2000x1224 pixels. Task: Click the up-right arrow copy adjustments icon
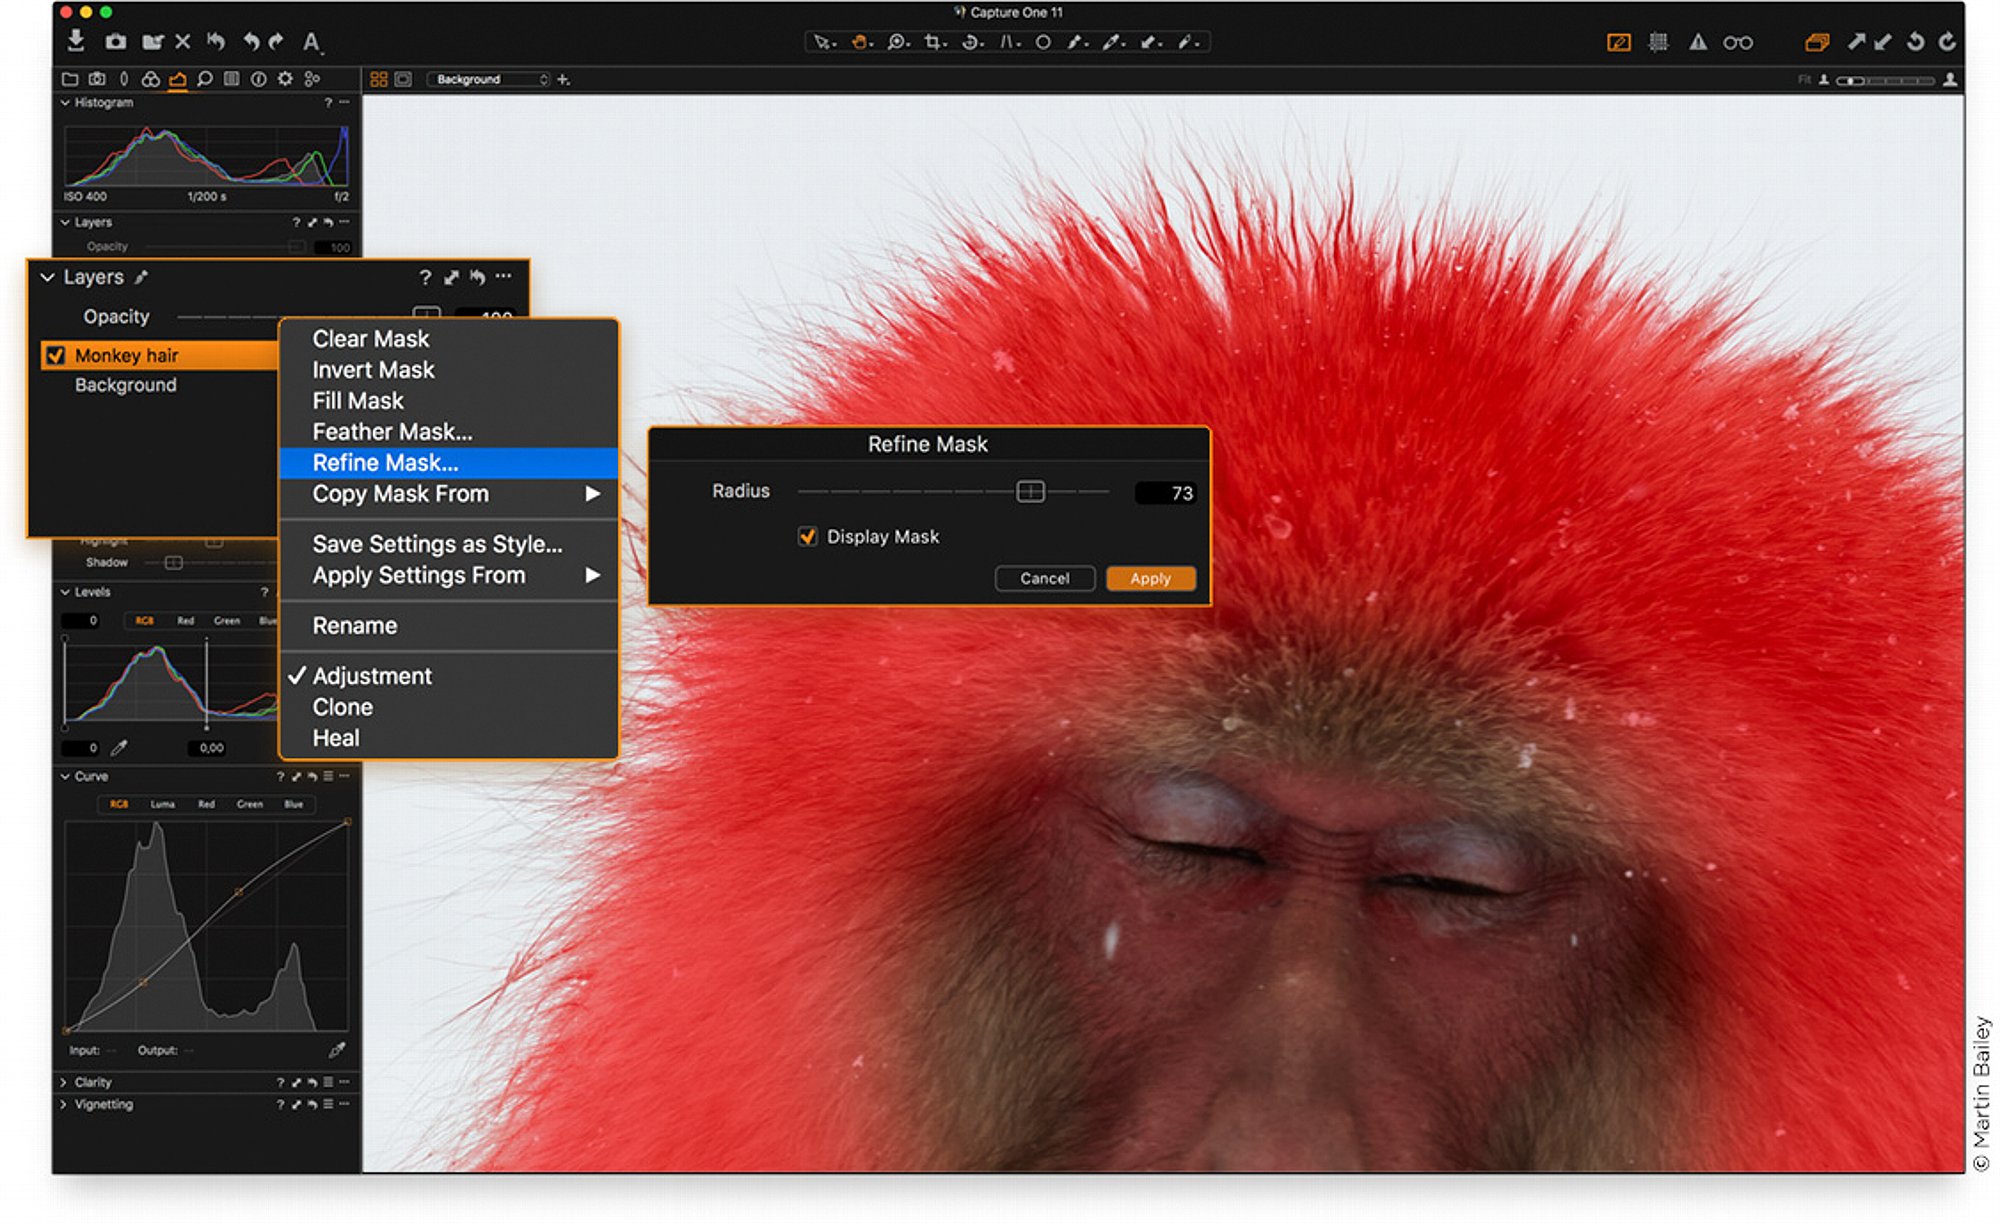point(1856,42)
